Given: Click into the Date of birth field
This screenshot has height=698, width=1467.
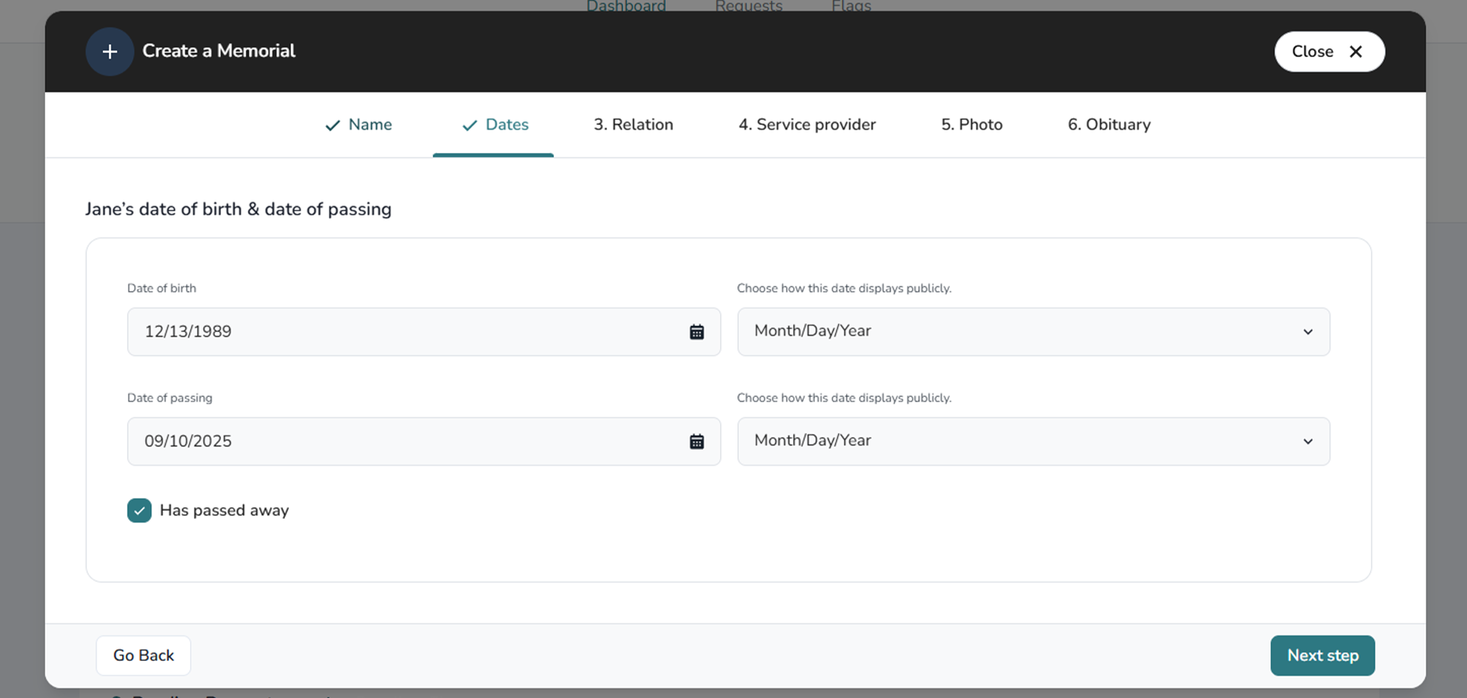Looking at the screenshot, I should click(x=400, y=332).
